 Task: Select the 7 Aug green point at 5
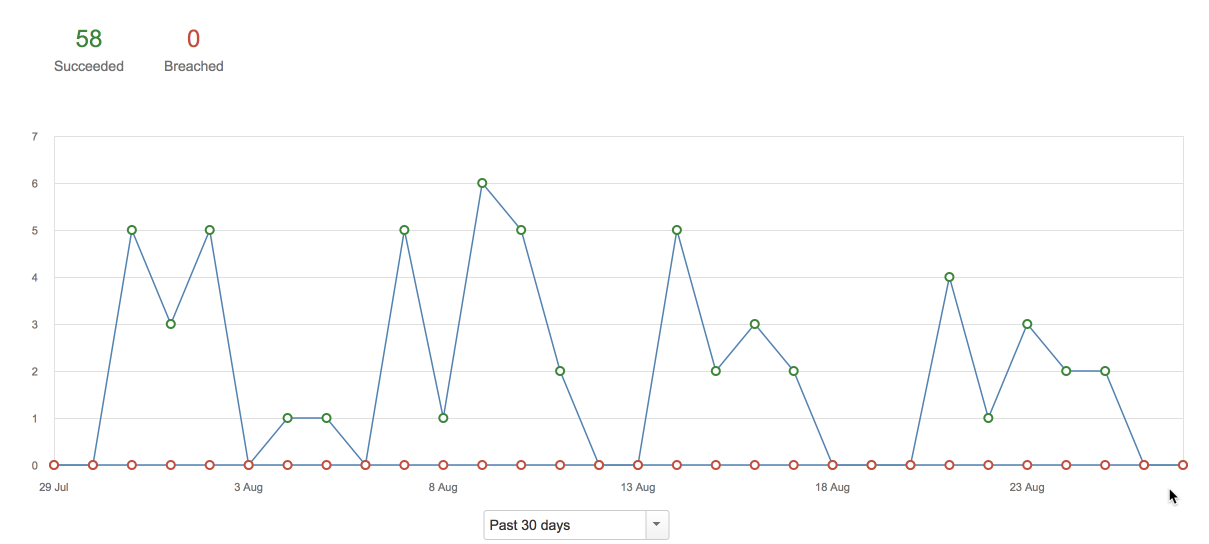[x=404, y=230]
